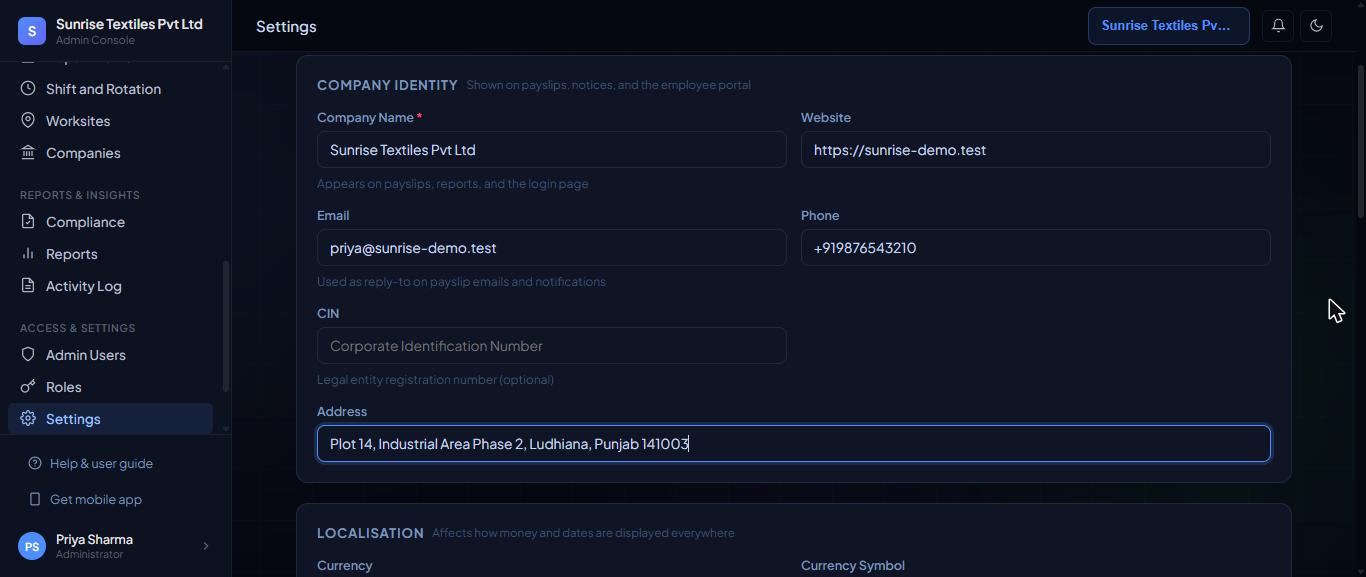Click the mobile phone icon
This screenshot has width=1366, height=577.
35,499
